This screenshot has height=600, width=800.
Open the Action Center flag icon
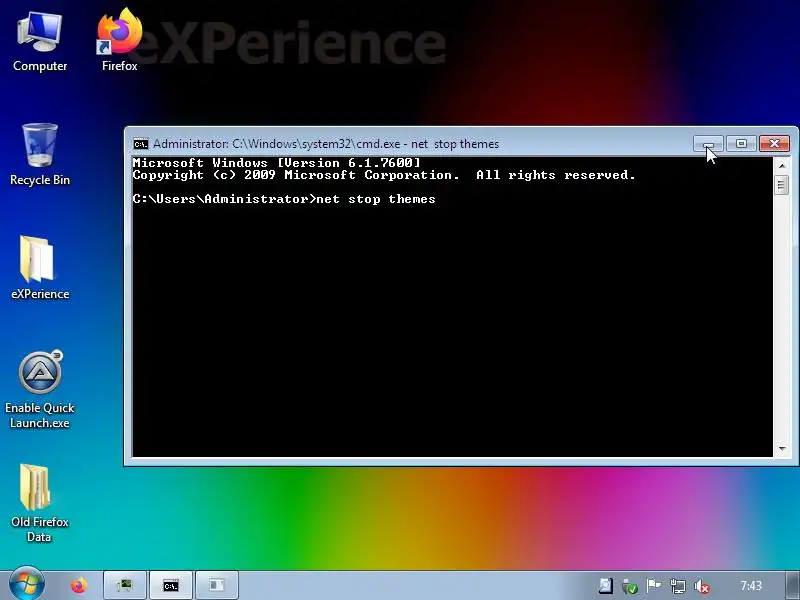pos(654,585)
